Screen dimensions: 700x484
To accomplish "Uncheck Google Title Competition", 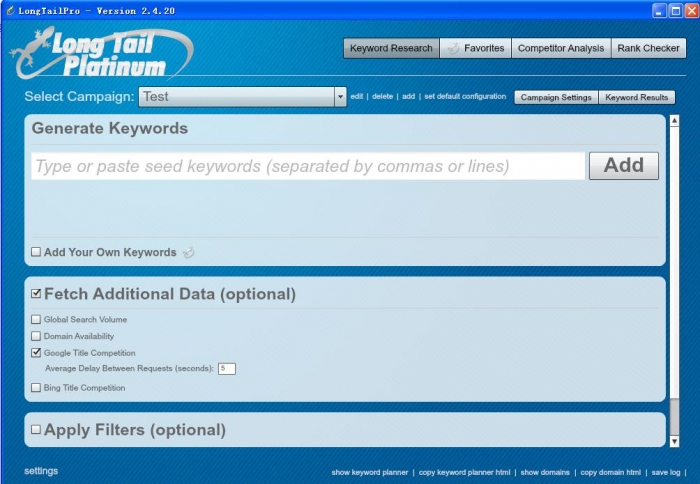I will (36, 353).
